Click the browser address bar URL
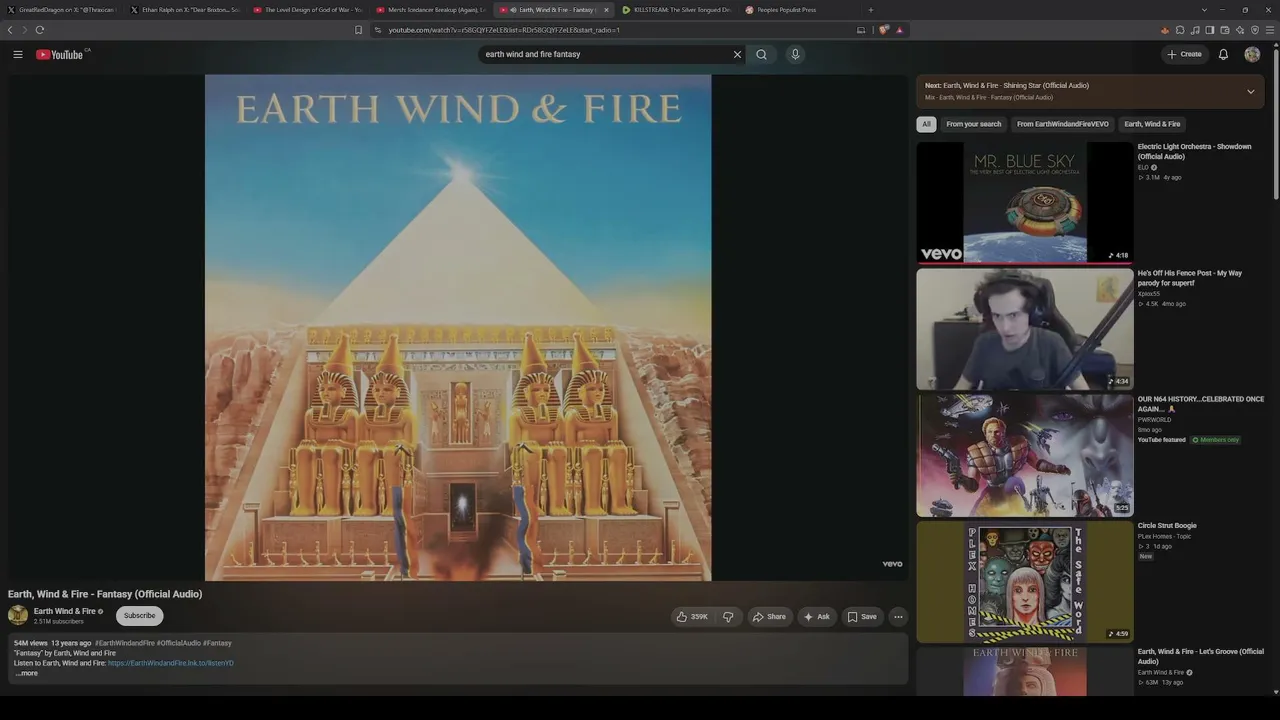This screenshot has width=1280, height=720. coord(504,30)
